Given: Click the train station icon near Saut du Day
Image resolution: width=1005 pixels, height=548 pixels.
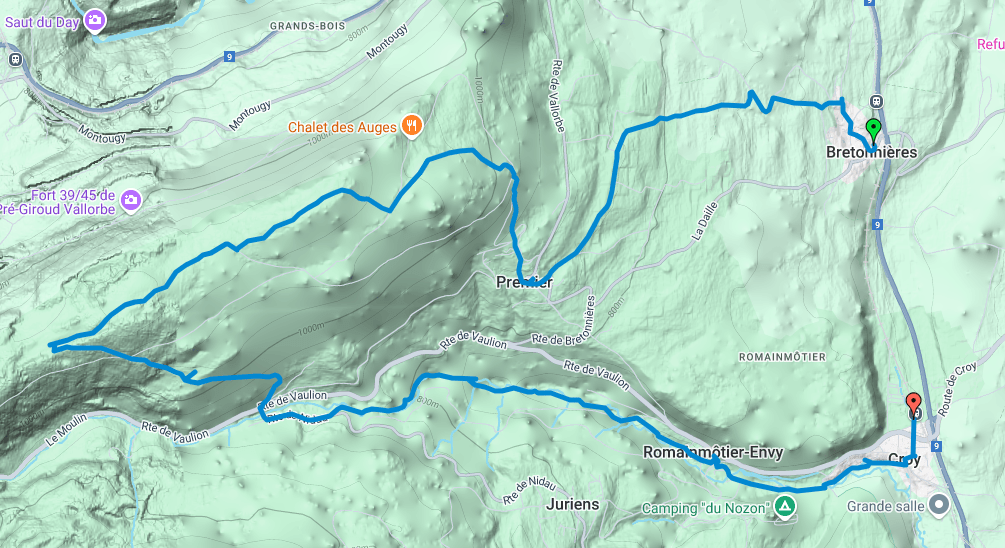Looking at the screenshot, I should [x=15, y=60].
